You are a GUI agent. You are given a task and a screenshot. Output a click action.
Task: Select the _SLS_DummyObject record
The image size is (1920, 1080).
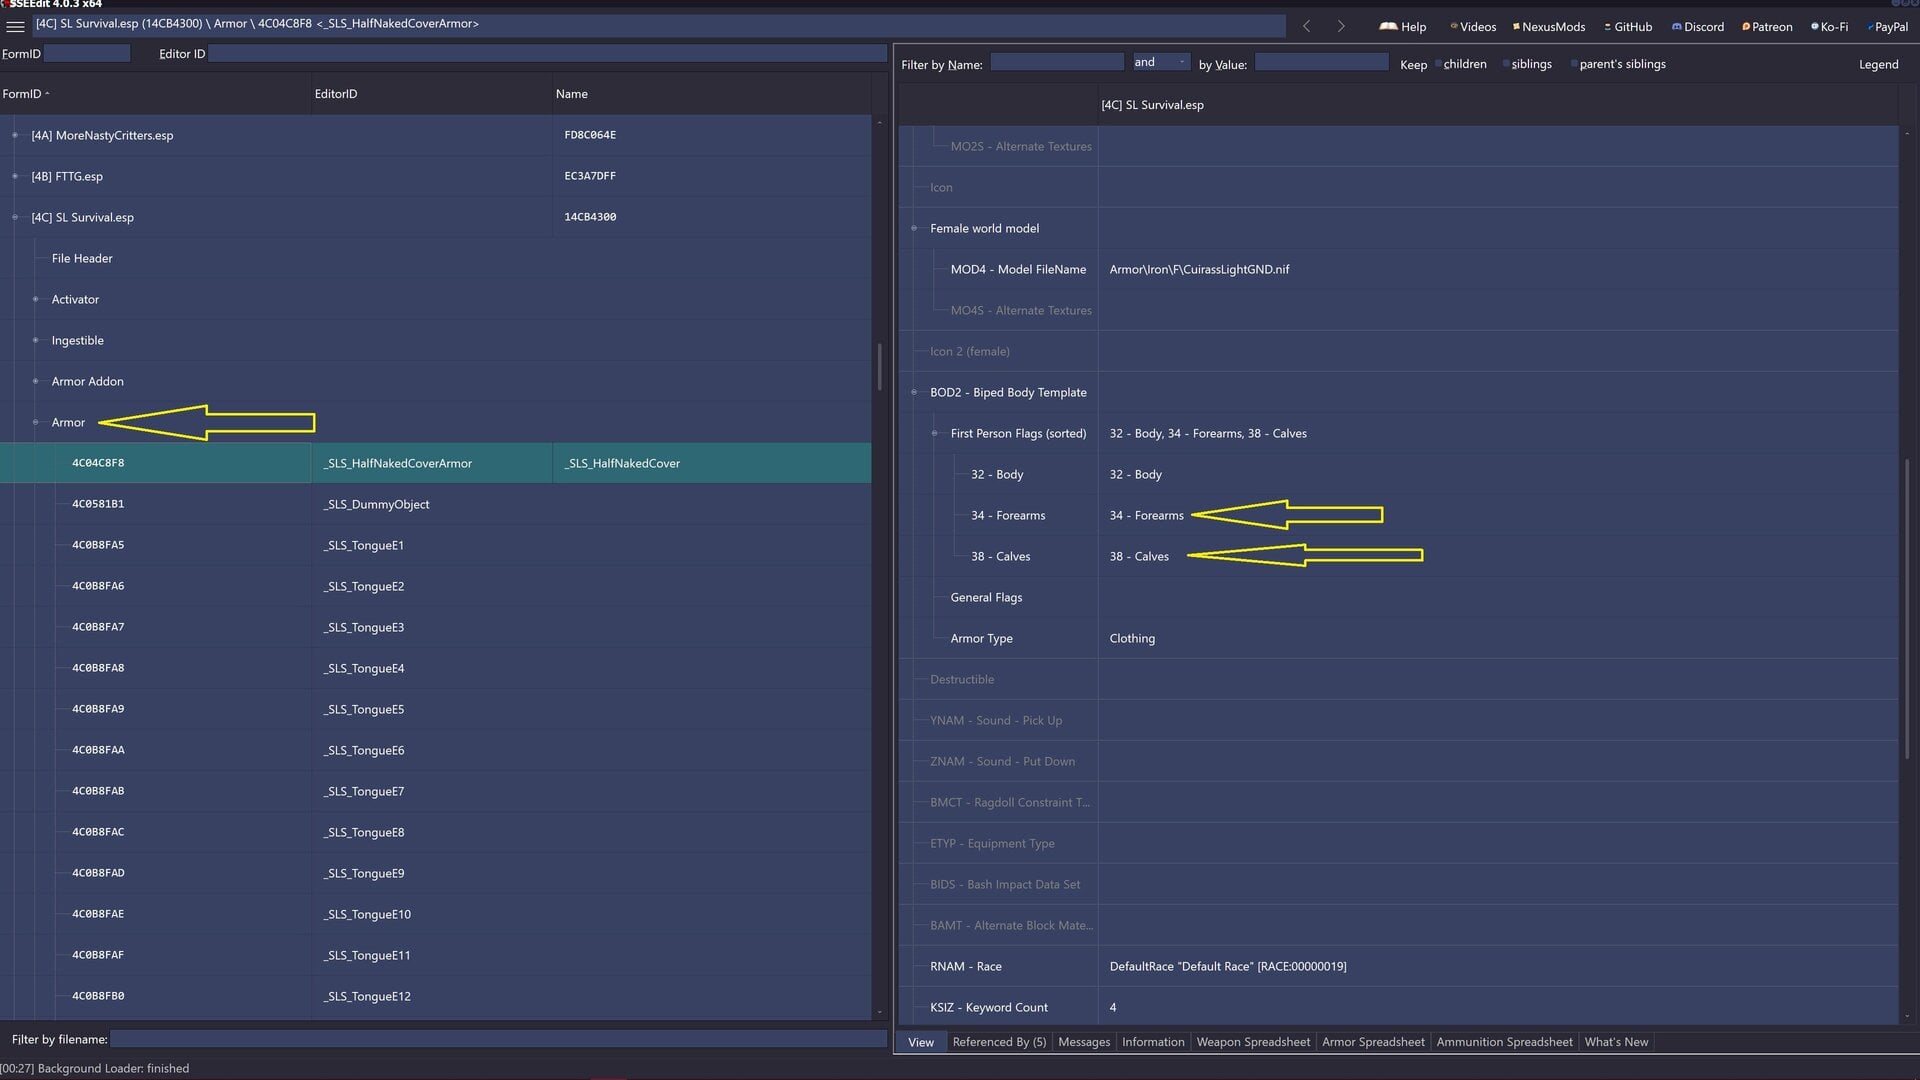click(435, 504)
